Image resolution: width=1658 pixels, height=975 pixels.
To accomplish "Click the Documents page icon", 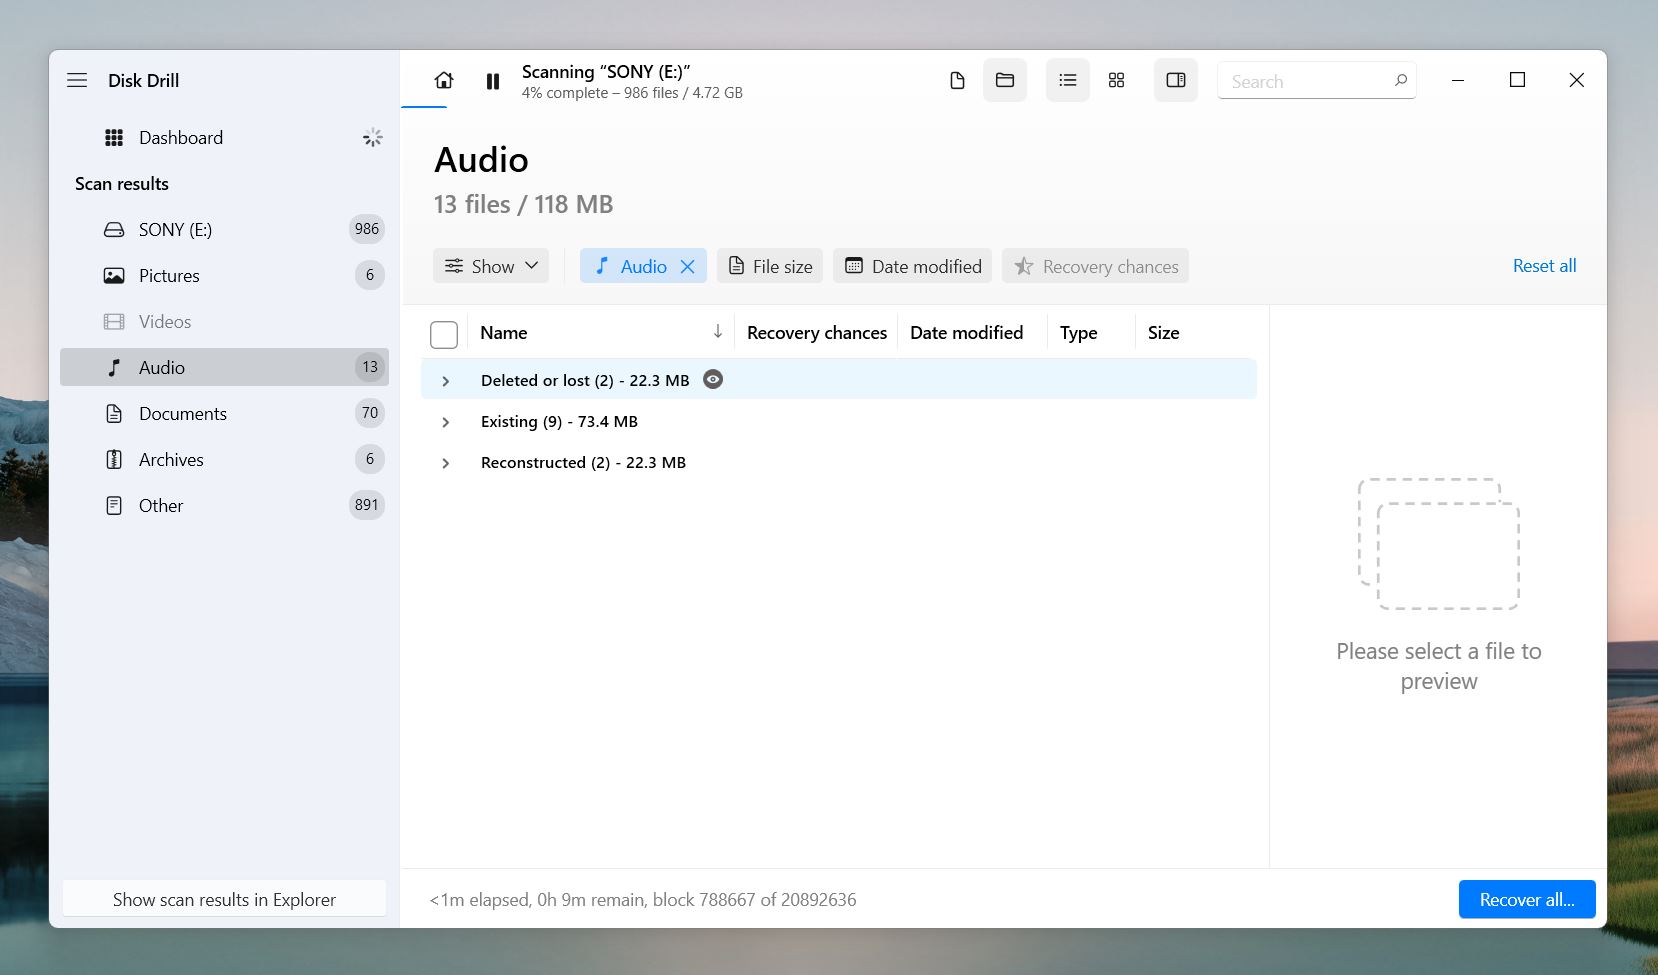I will [x=114, y=413].
